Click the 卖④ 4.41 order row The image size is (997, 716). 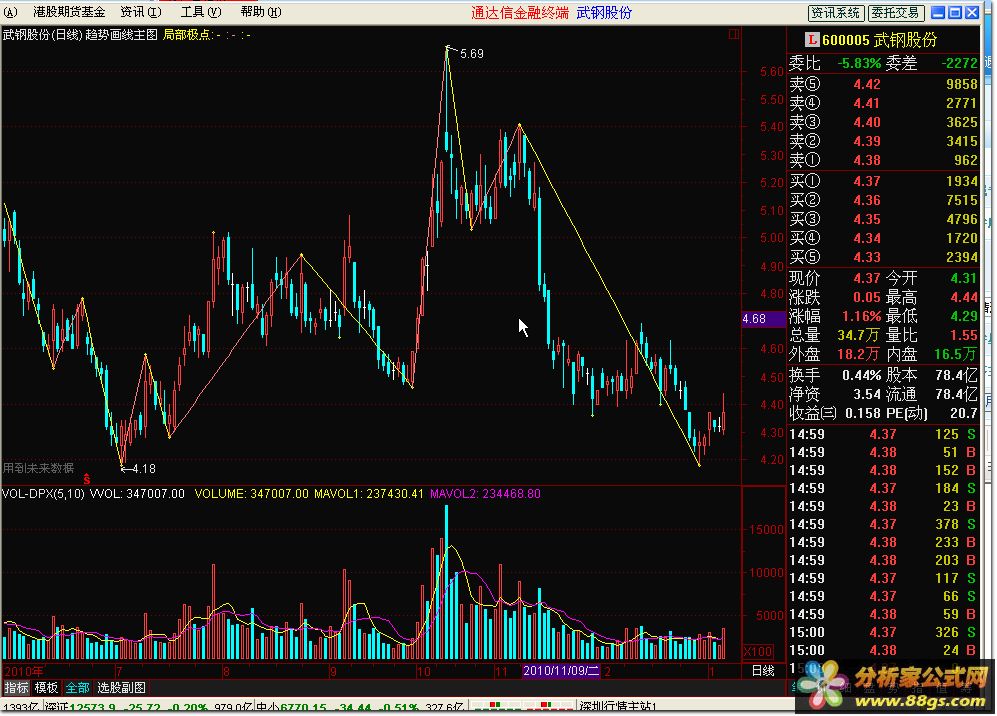pos(883,103)
